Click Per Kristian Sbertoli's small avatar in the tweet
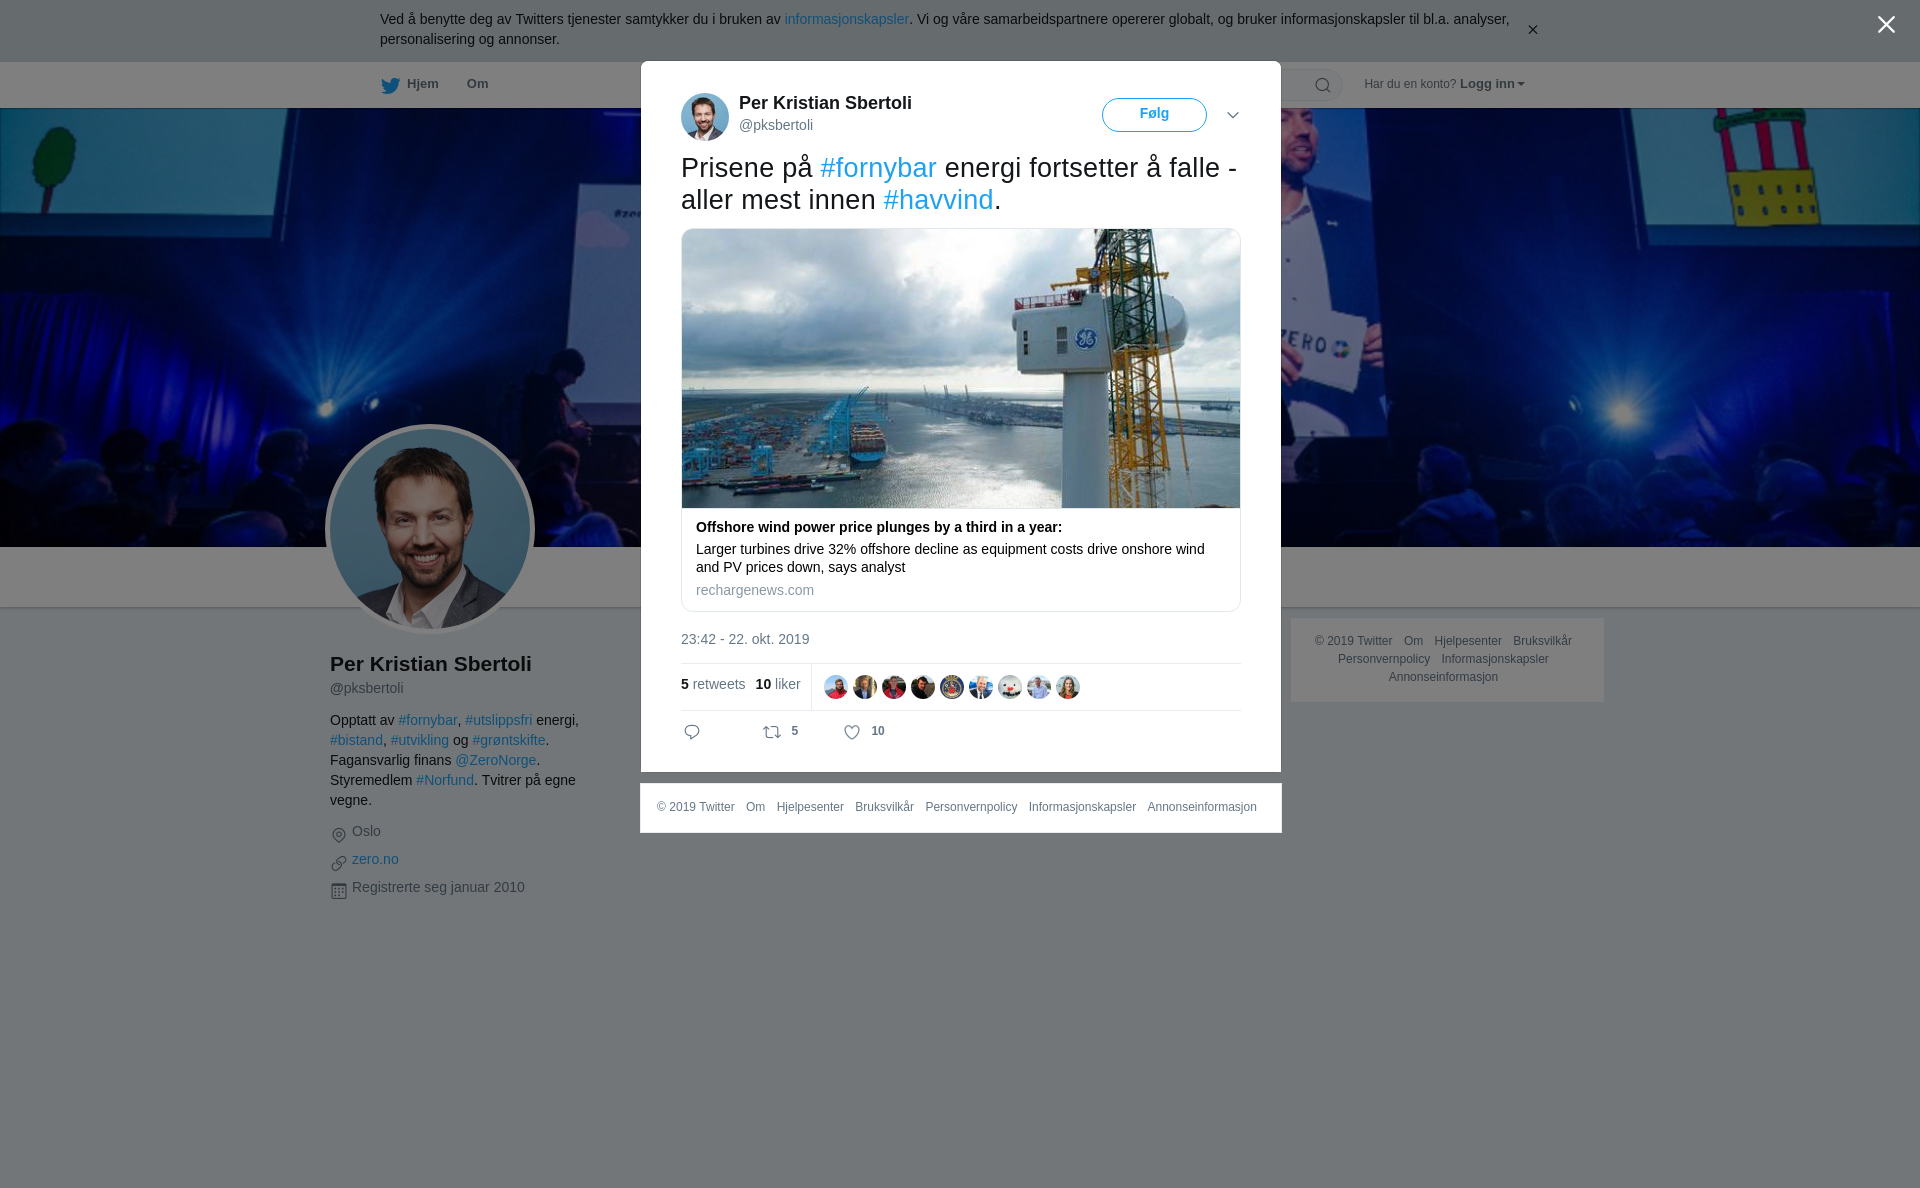This screenshot has width=1920, height=1188. click(705, 117)
